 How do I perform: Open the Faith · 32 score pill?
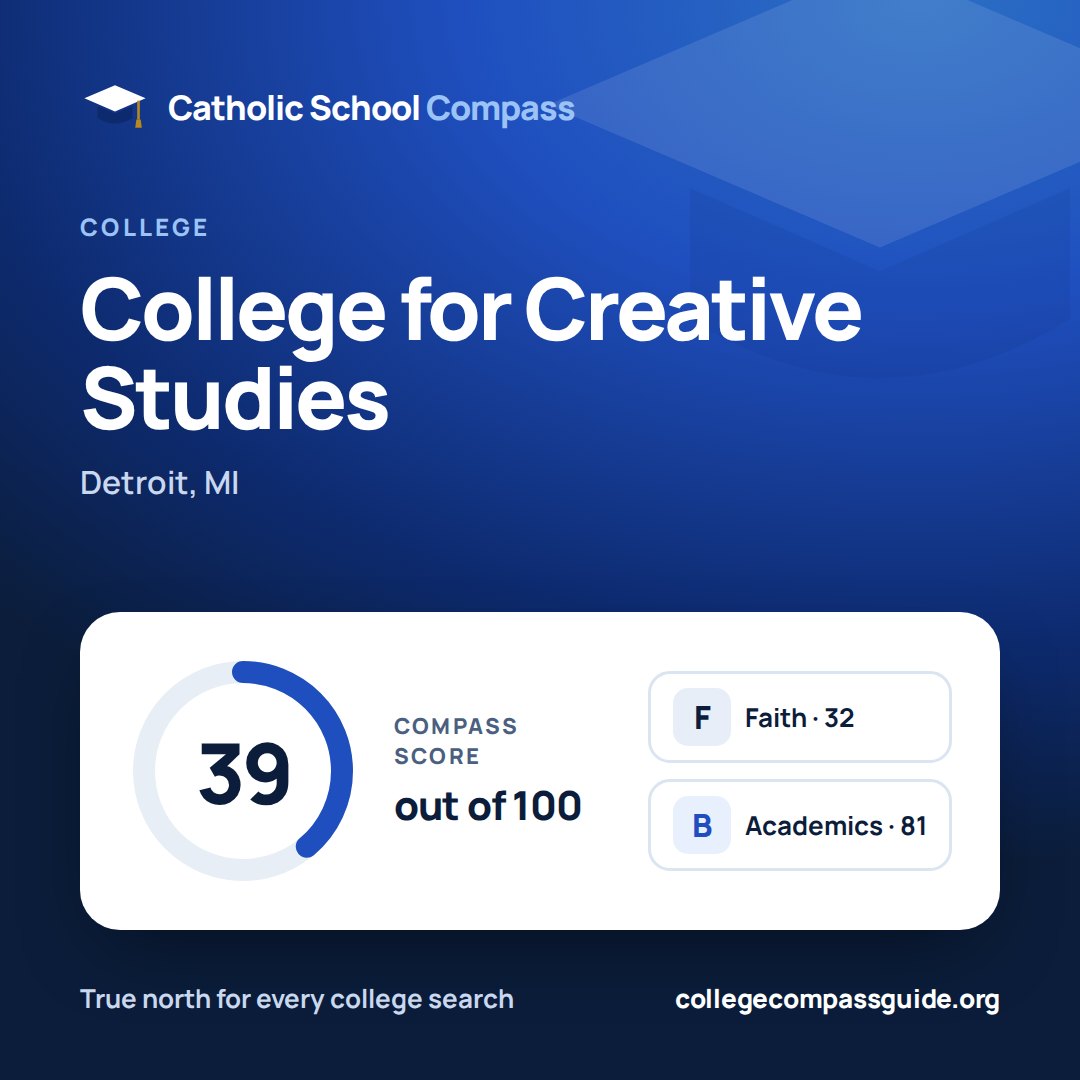tap(800, 717)
